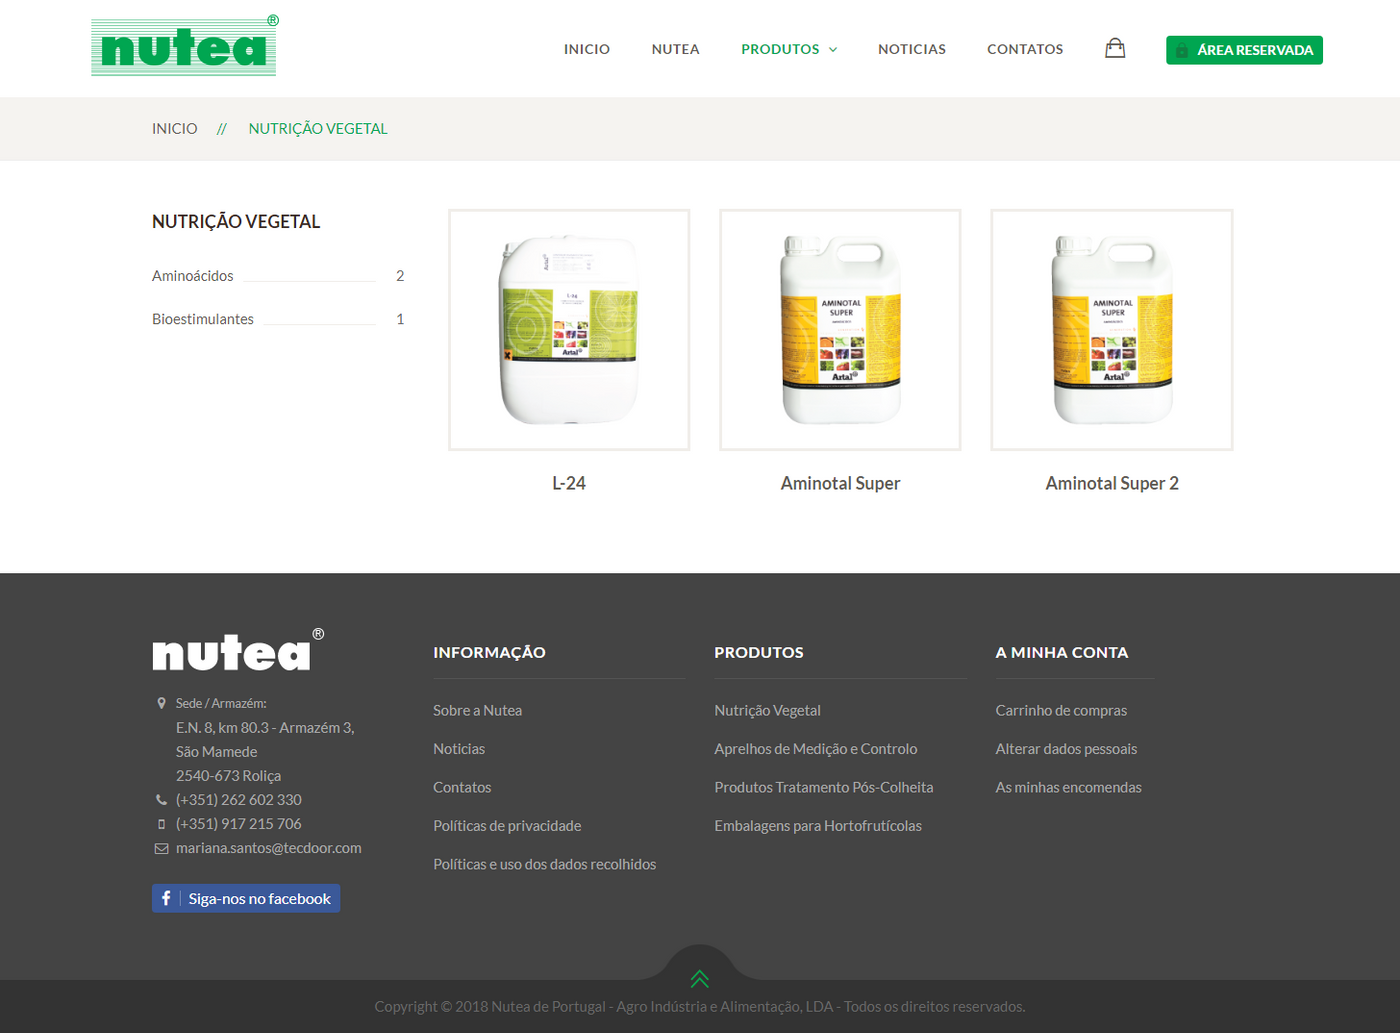Click the phone number (+351) 262 602 330
Image resolution: width=1400 pixels, height=1033 pixels.
pos(239,800)
